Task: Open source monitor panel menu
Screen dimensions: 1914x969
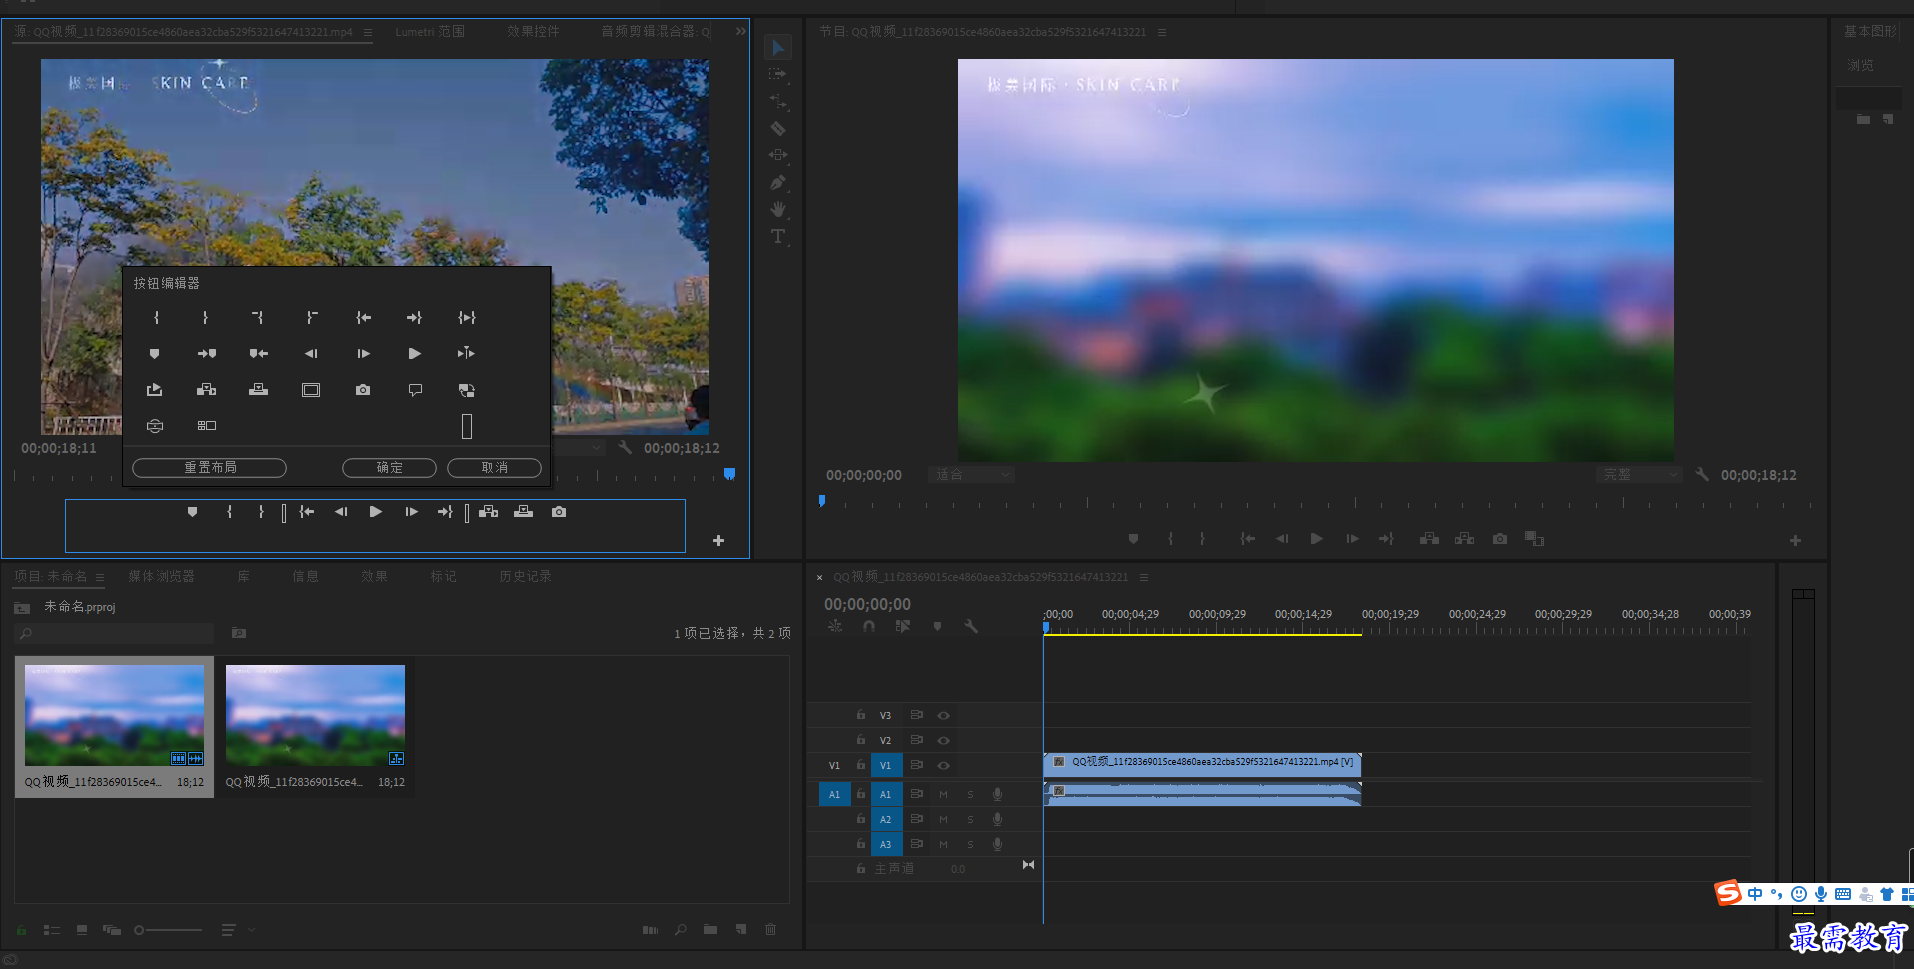Action: pos(368,32)
